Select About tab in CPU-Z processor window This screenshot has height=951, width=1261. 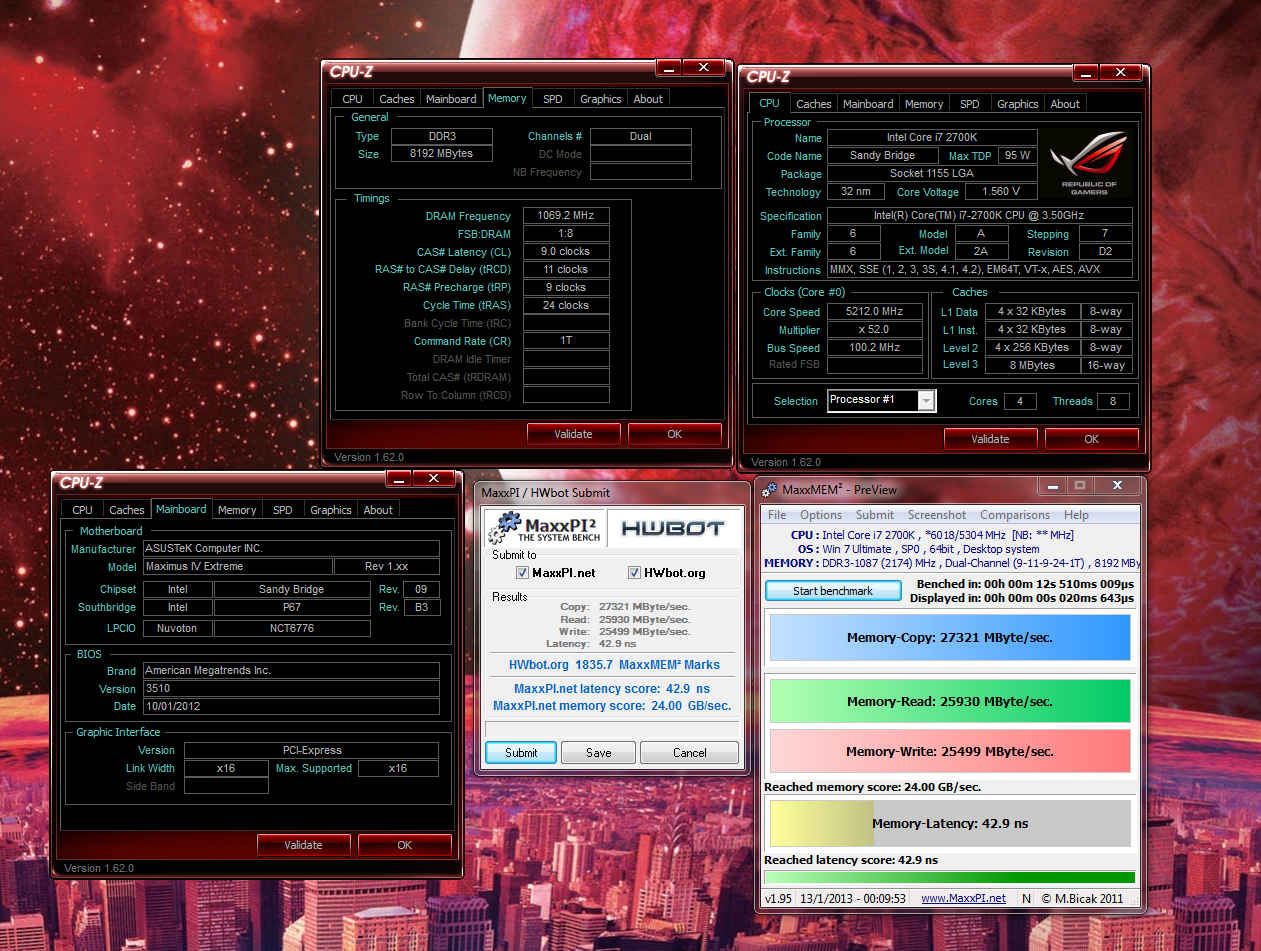(1065, 104)
